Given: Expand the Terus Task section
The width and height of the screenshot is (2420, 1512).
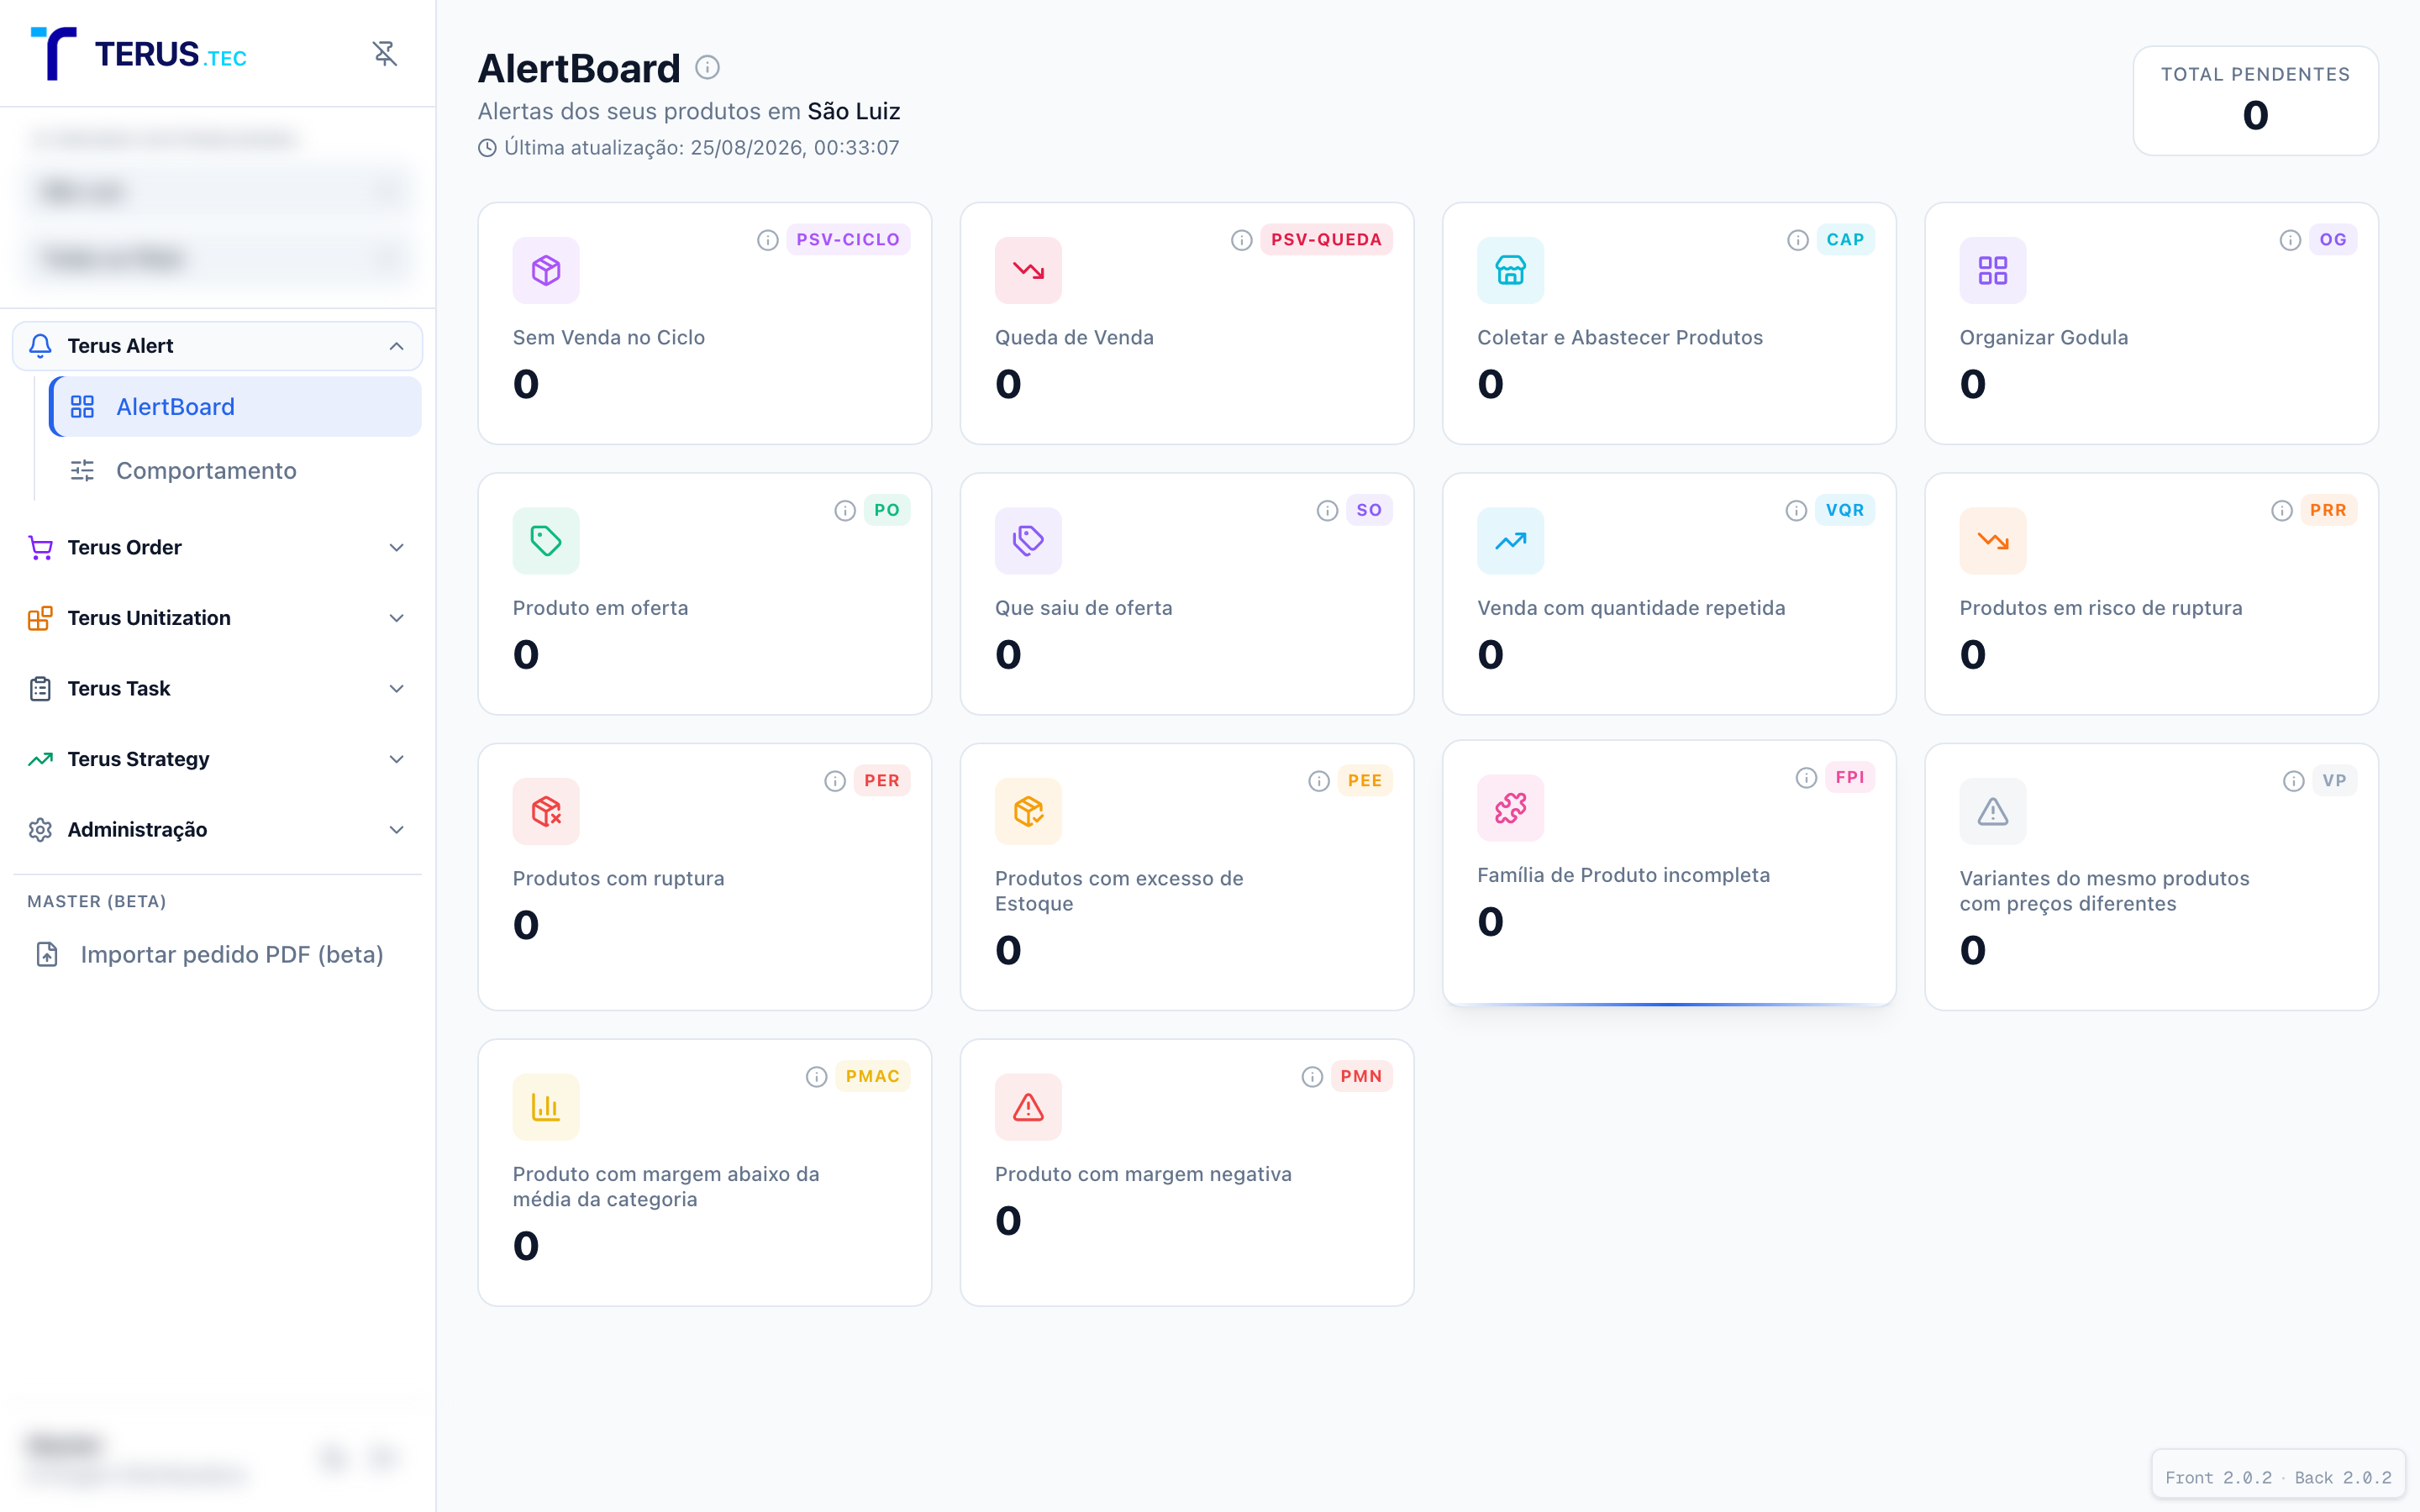Looking at the screenshot, I should (217, 689).
